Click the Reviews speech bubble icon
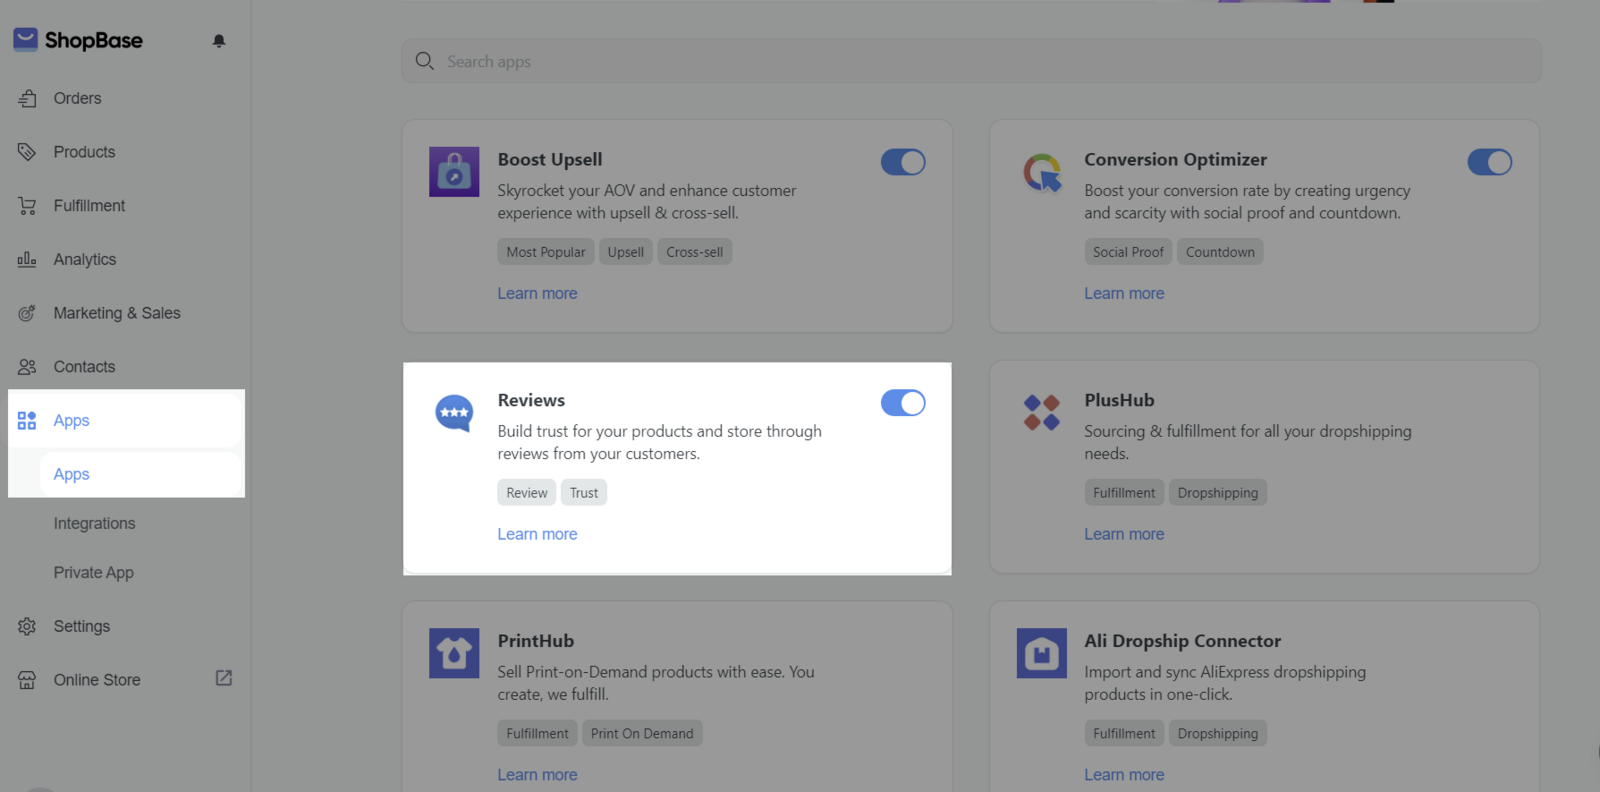The width and height of the screenshot is (1600, 792). pyautogui.click(x=454, y=412)
